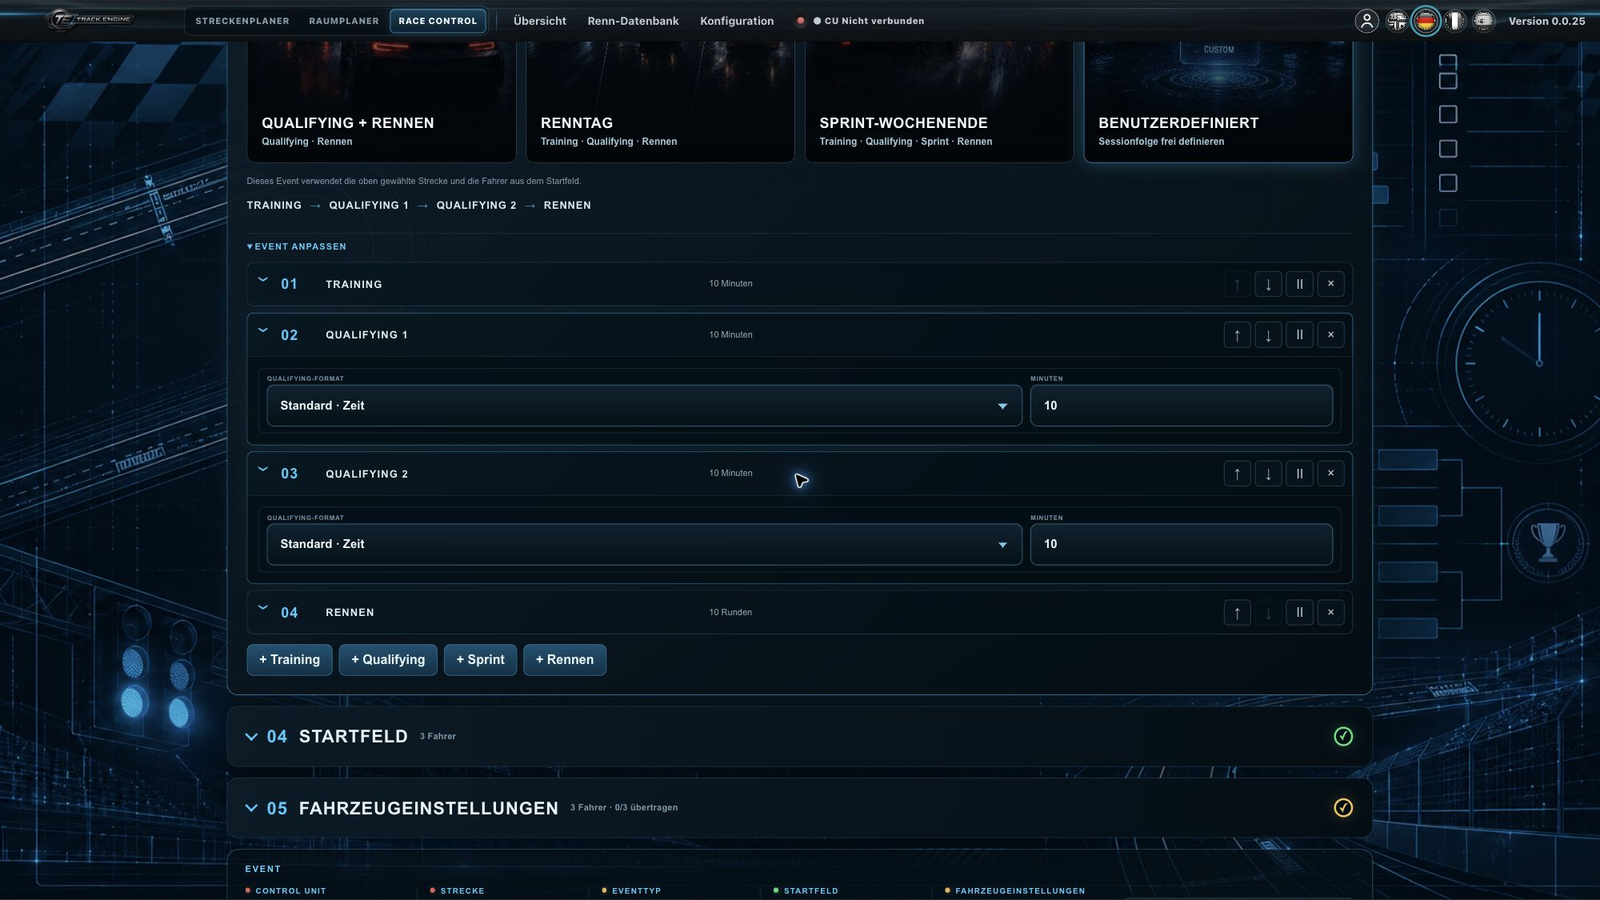The width and height of the screenshot is (1600, 900).
Task: Collapse the Event anpassen section
Action: click(297, 246)
